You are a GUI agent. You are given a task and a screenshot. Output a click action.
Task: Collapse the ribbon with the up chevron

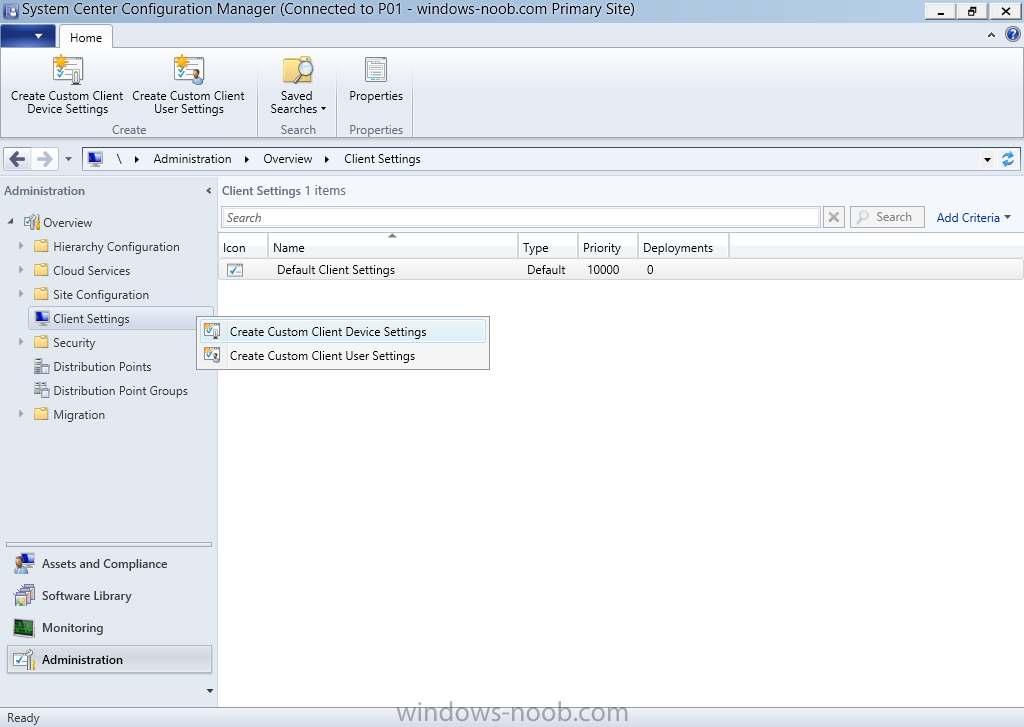tap(991, 35)
